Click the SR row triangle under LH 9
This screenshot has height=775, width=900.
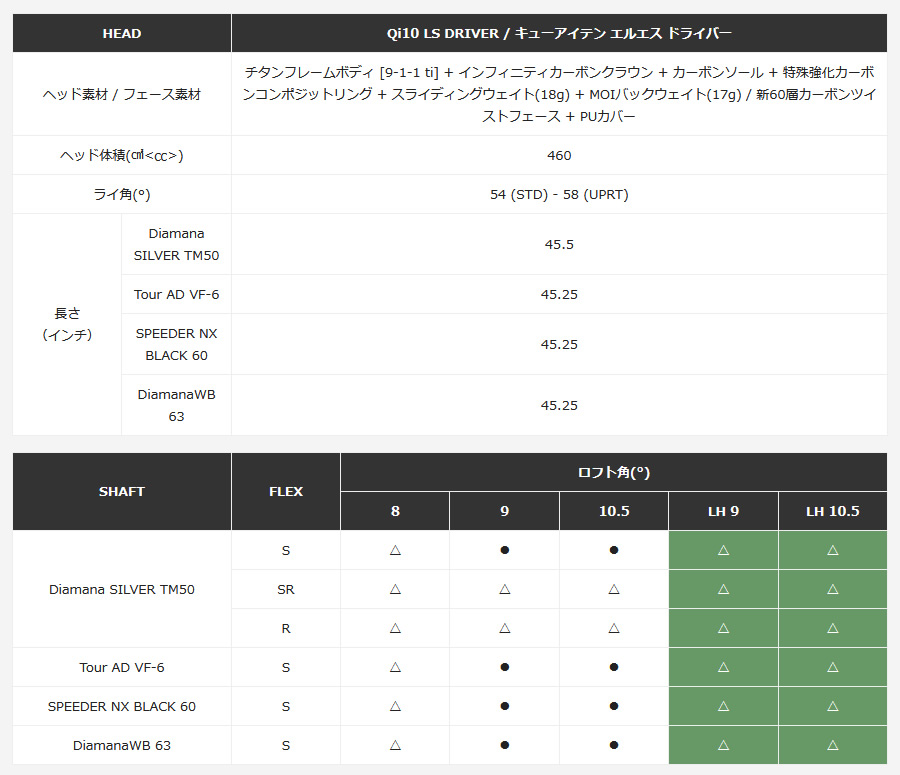point(723,590)
